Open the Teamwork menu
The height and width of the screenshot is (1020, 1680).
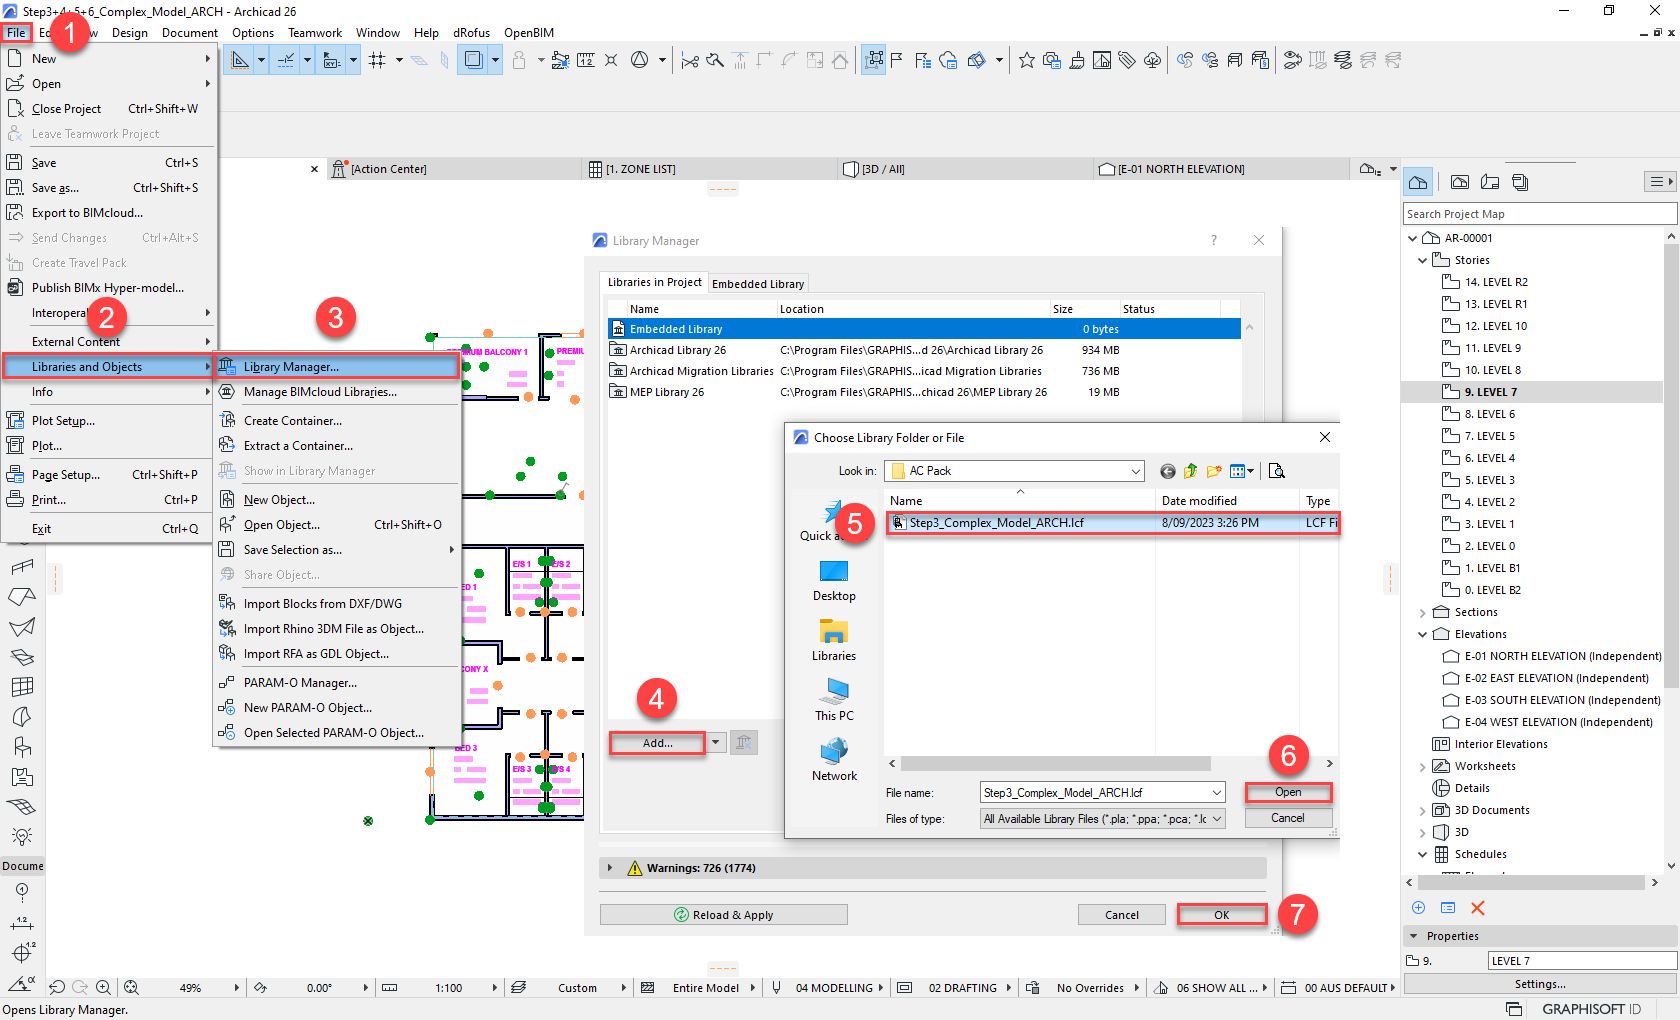(x=314, y=32)
